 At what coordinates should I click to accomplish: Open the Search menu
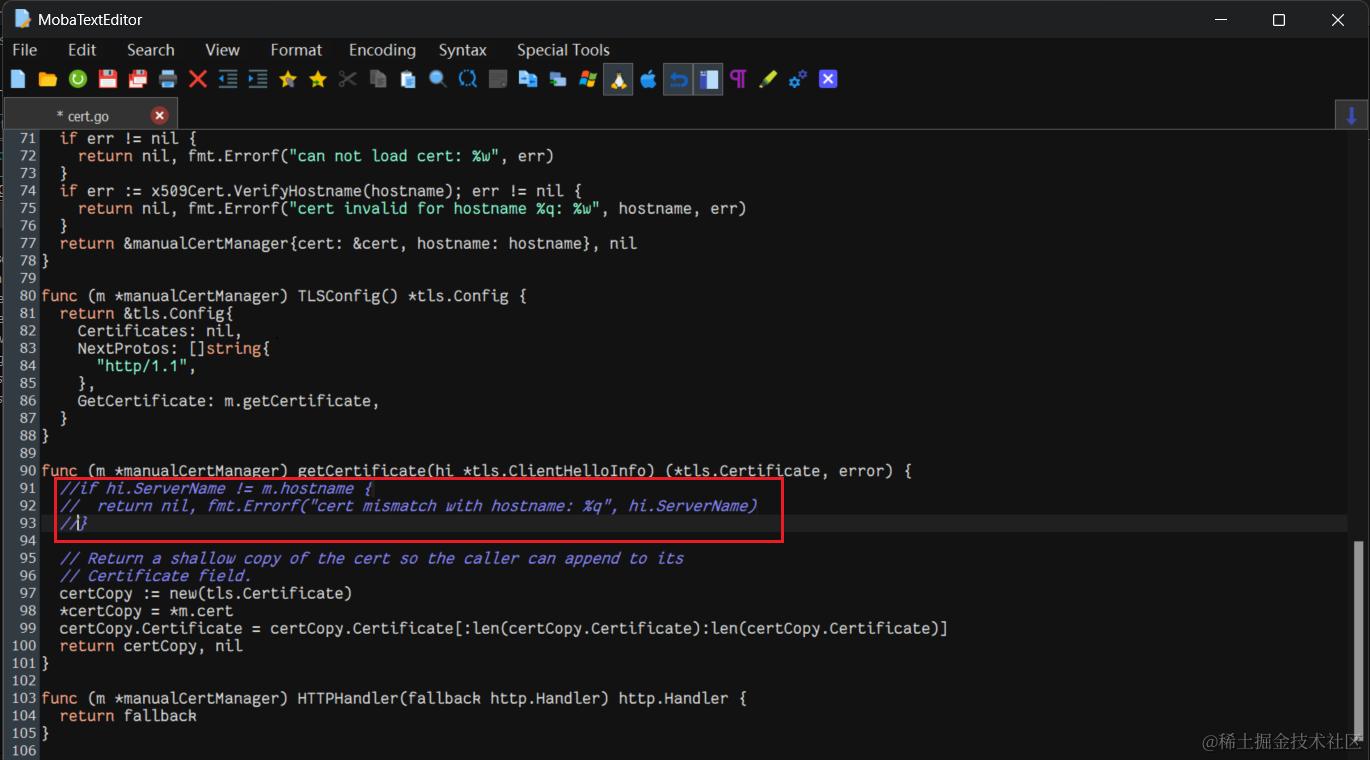tap(151, 50)
